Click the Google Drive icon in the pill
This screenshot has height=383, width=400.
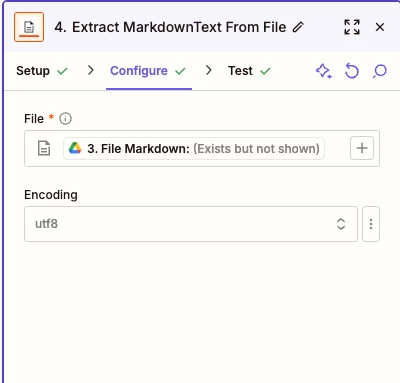pos(75,148)
